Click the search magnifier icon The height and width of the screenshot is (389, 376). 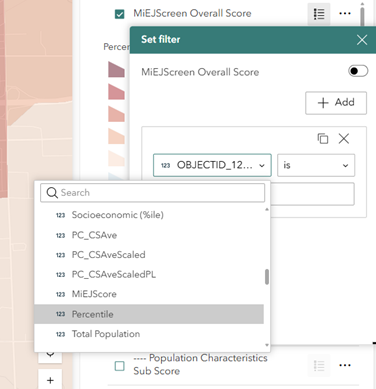(52, 193)
